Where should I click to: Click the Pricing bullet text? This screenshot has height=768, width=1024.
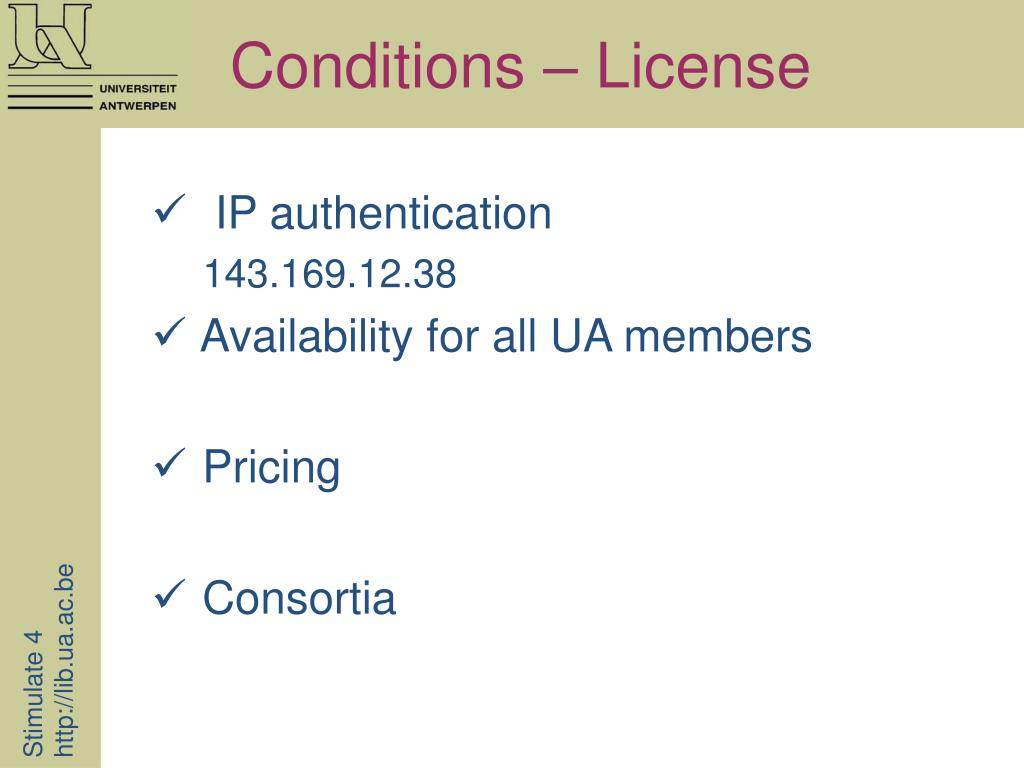[x=272, y=467]
